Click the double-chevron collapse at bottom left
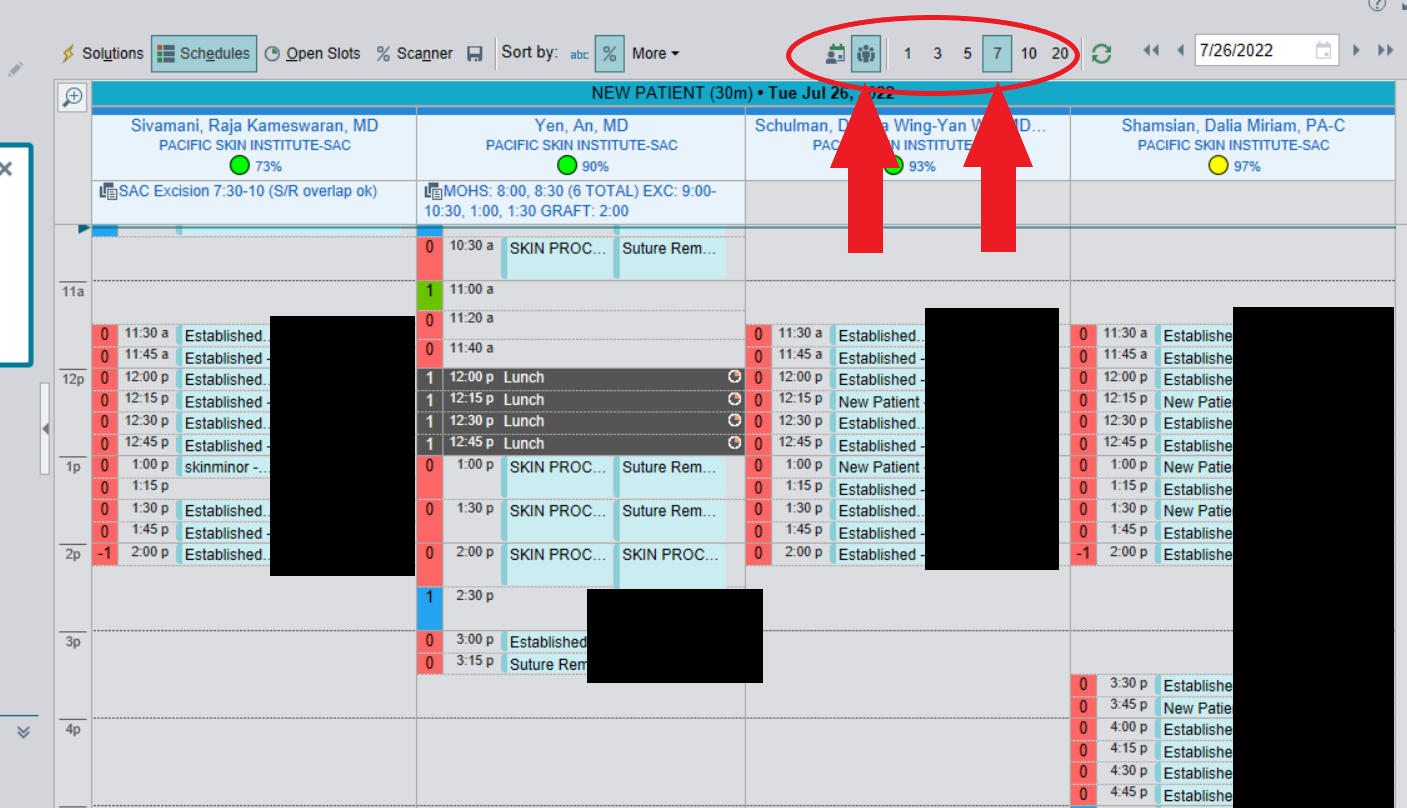The height and width of the screenshot is (808, 1407). pos(22,731)
